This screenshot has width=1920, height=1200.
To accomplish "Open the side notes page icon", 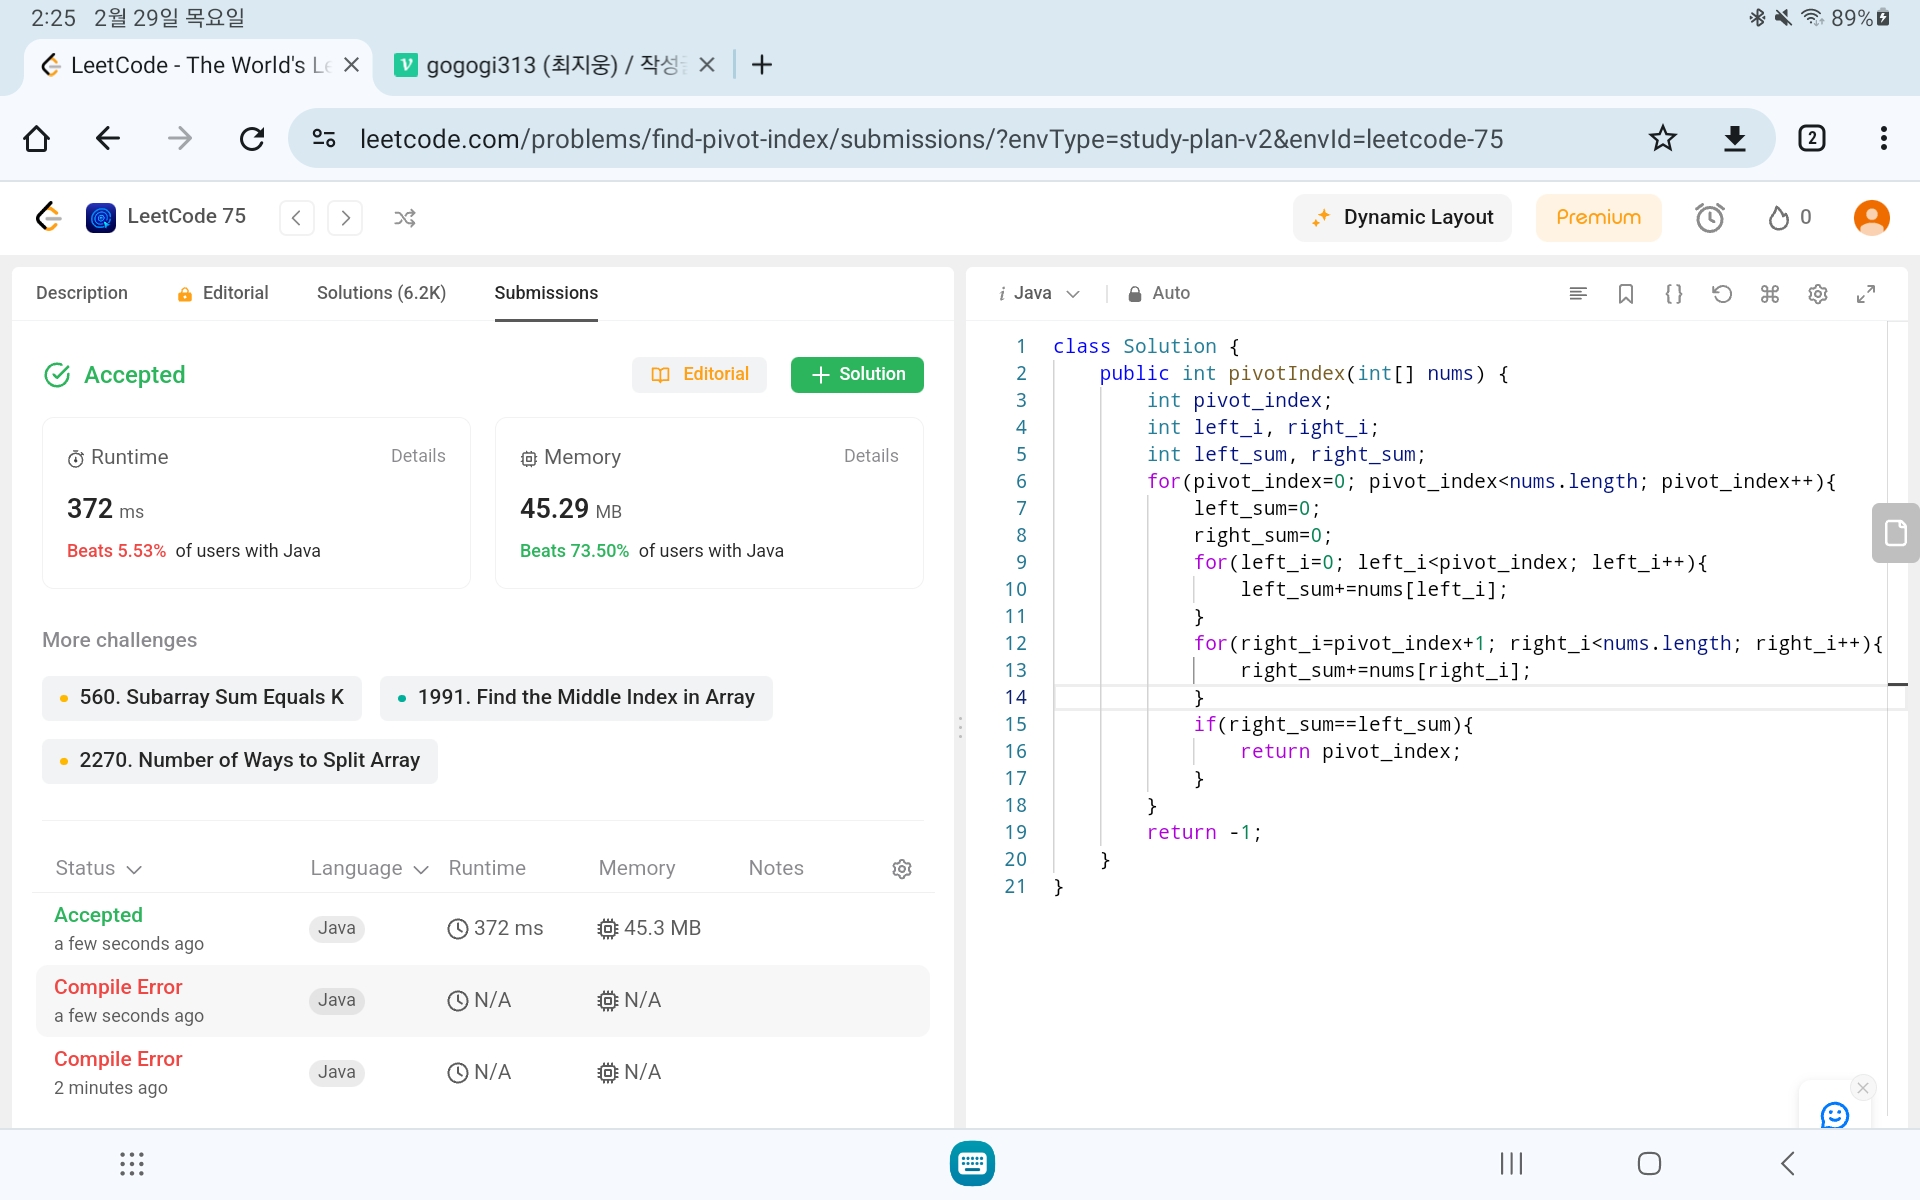I will coord(1895,533).
